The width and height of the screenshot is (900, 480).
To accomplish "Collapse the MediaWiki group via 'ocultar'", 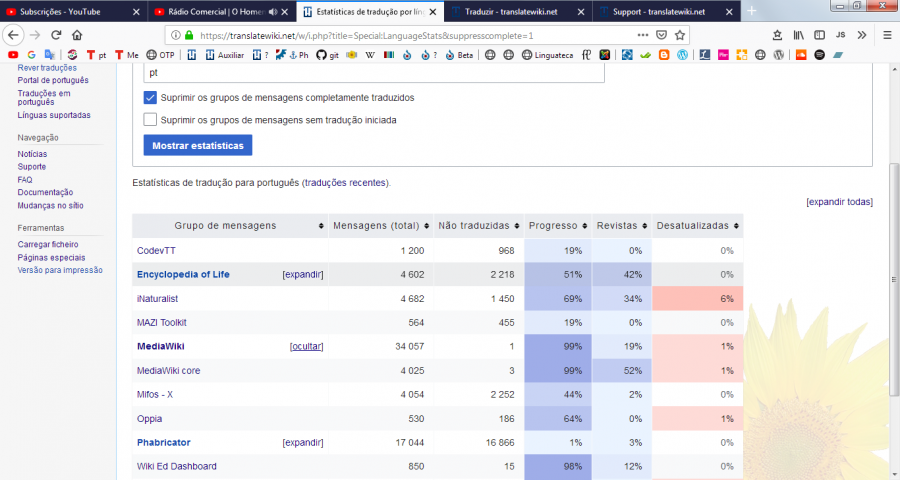I will (x=307, y=346).
